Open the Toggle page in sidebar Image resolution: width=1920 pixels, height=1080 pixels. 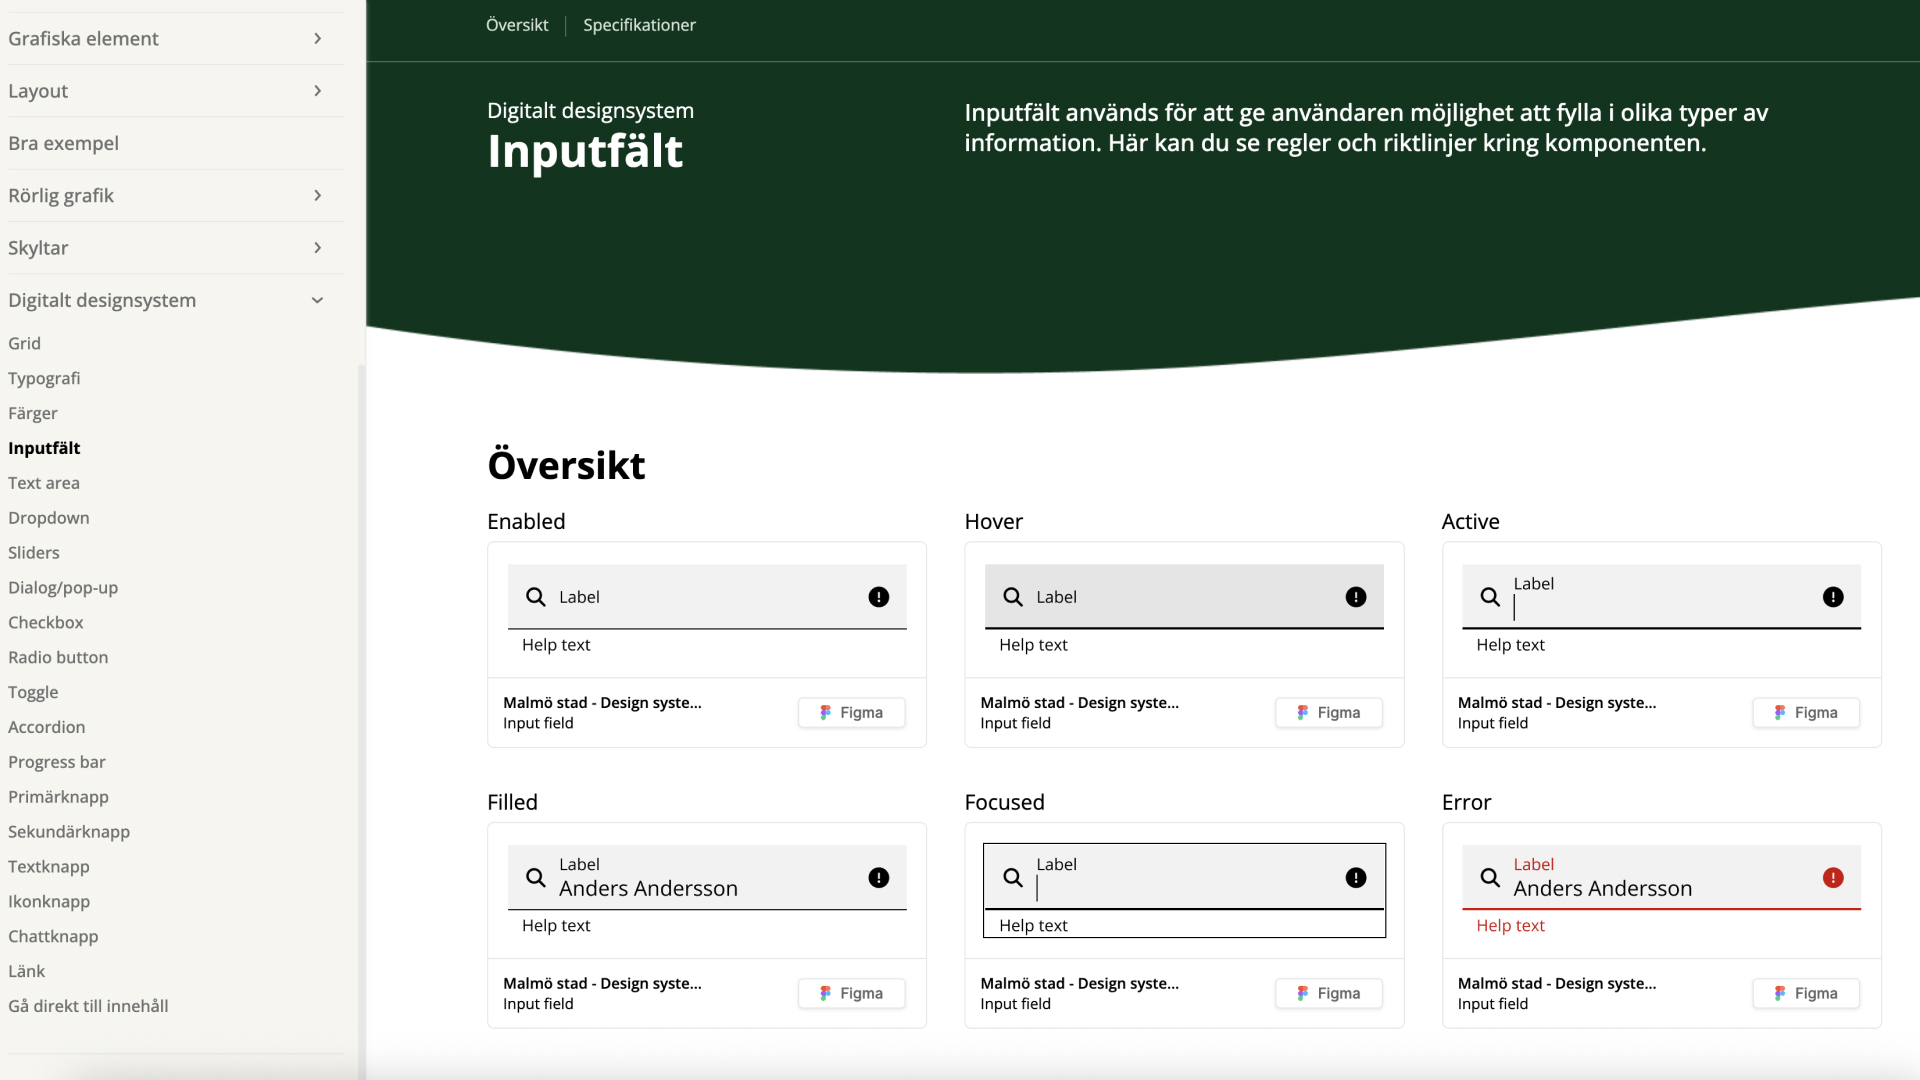pyautogui.click(x=33, y=692)
